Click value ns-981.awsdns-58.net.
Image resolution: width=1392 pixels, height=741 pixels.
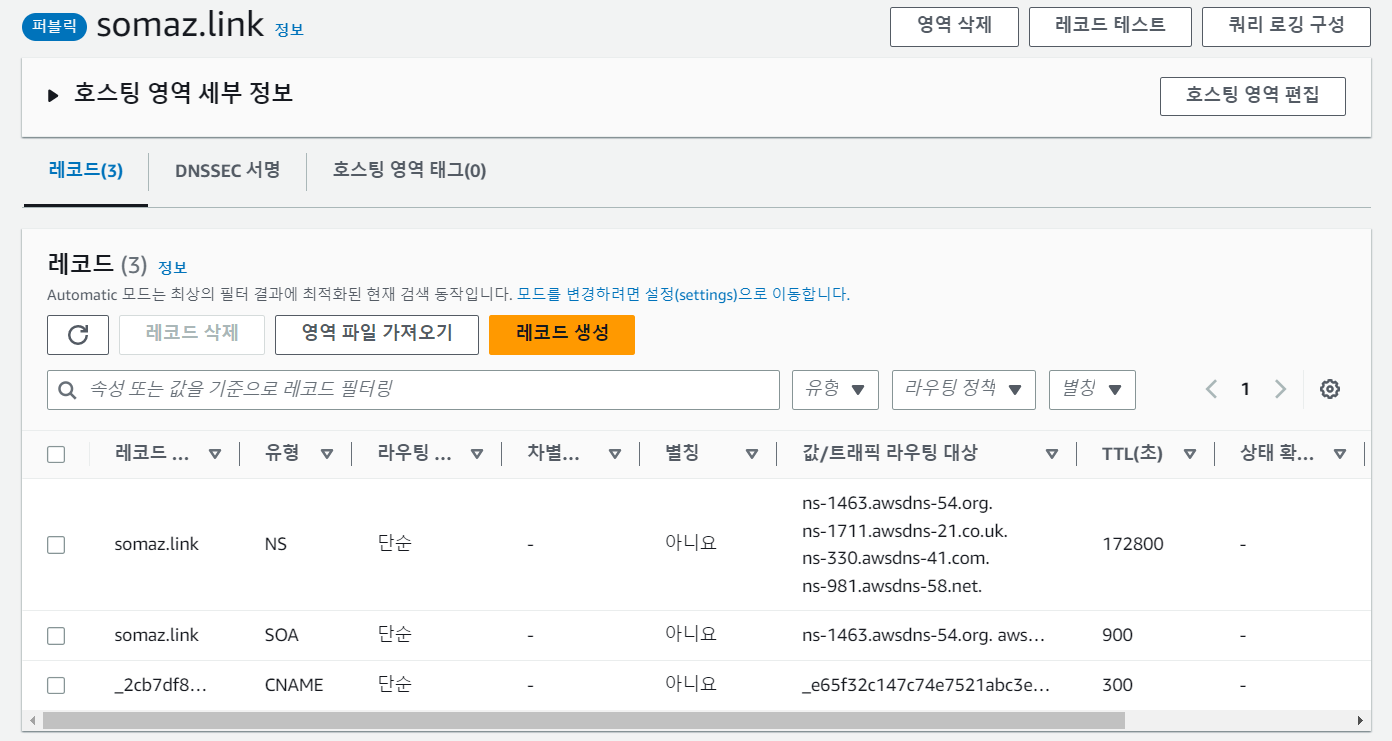coord(892,586)
